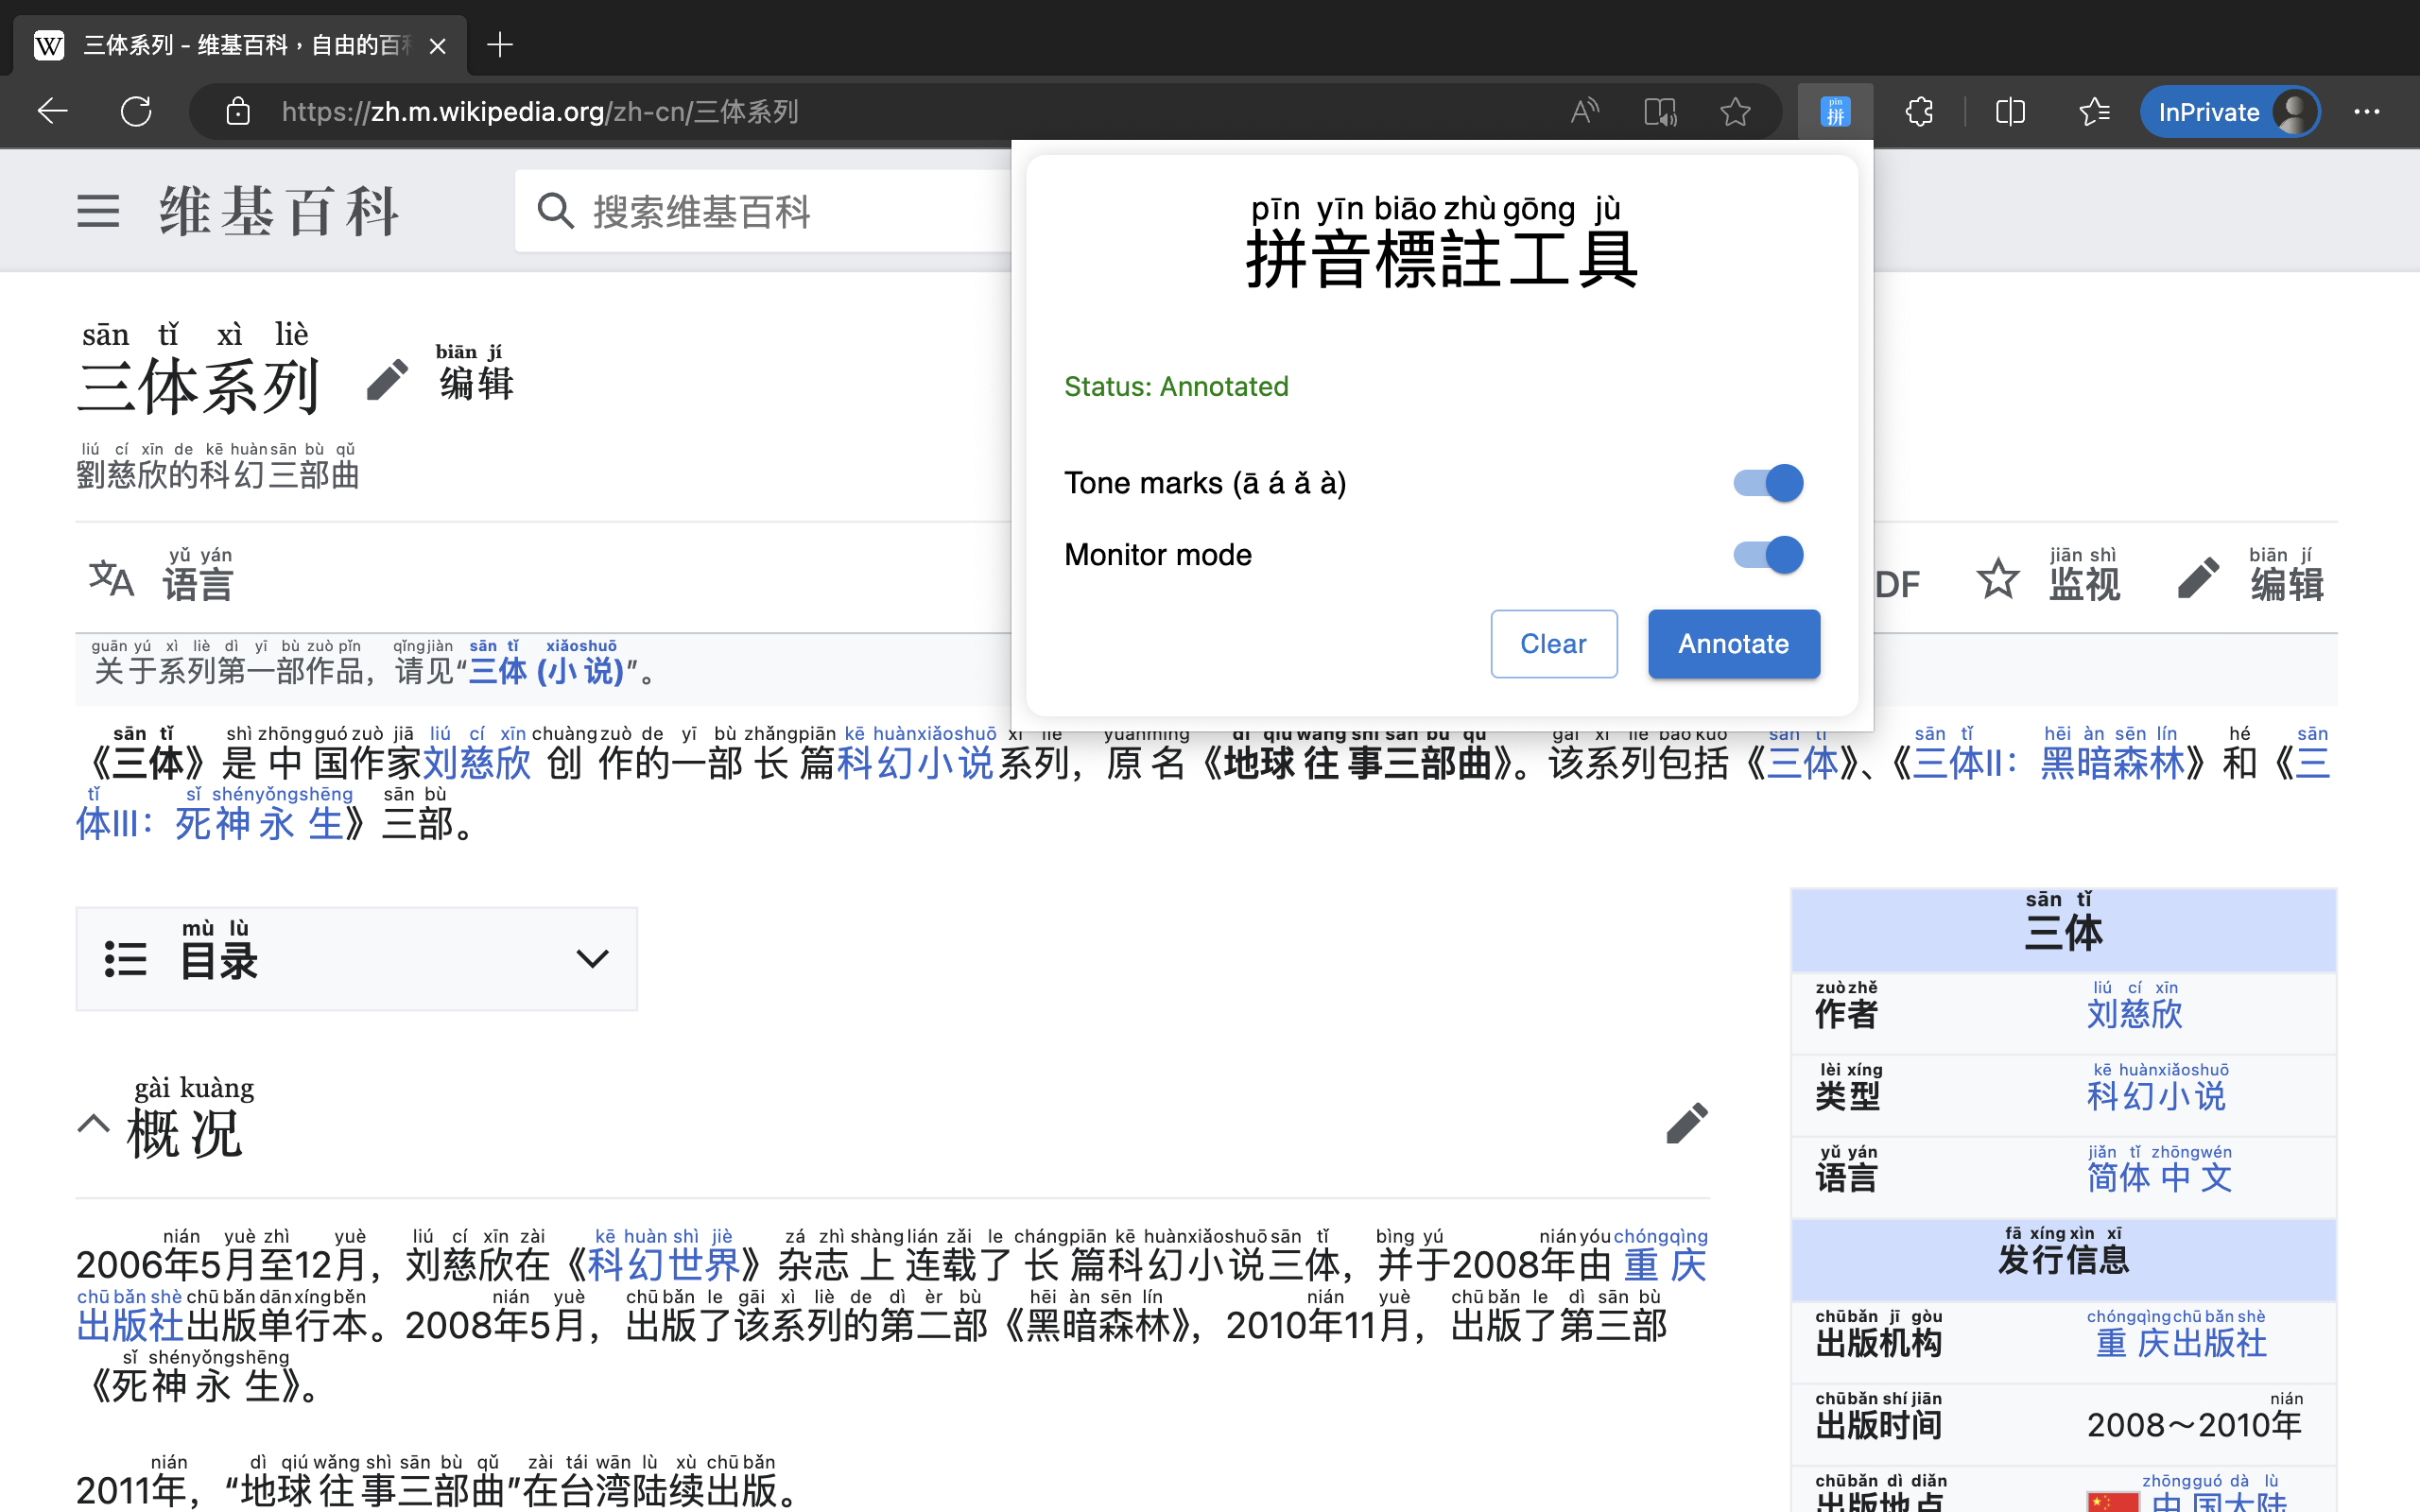Open Wikipedia hamburger main menu
Image resolution: width=2420 pixels, height=1512 pixels.
coord(98,211)
